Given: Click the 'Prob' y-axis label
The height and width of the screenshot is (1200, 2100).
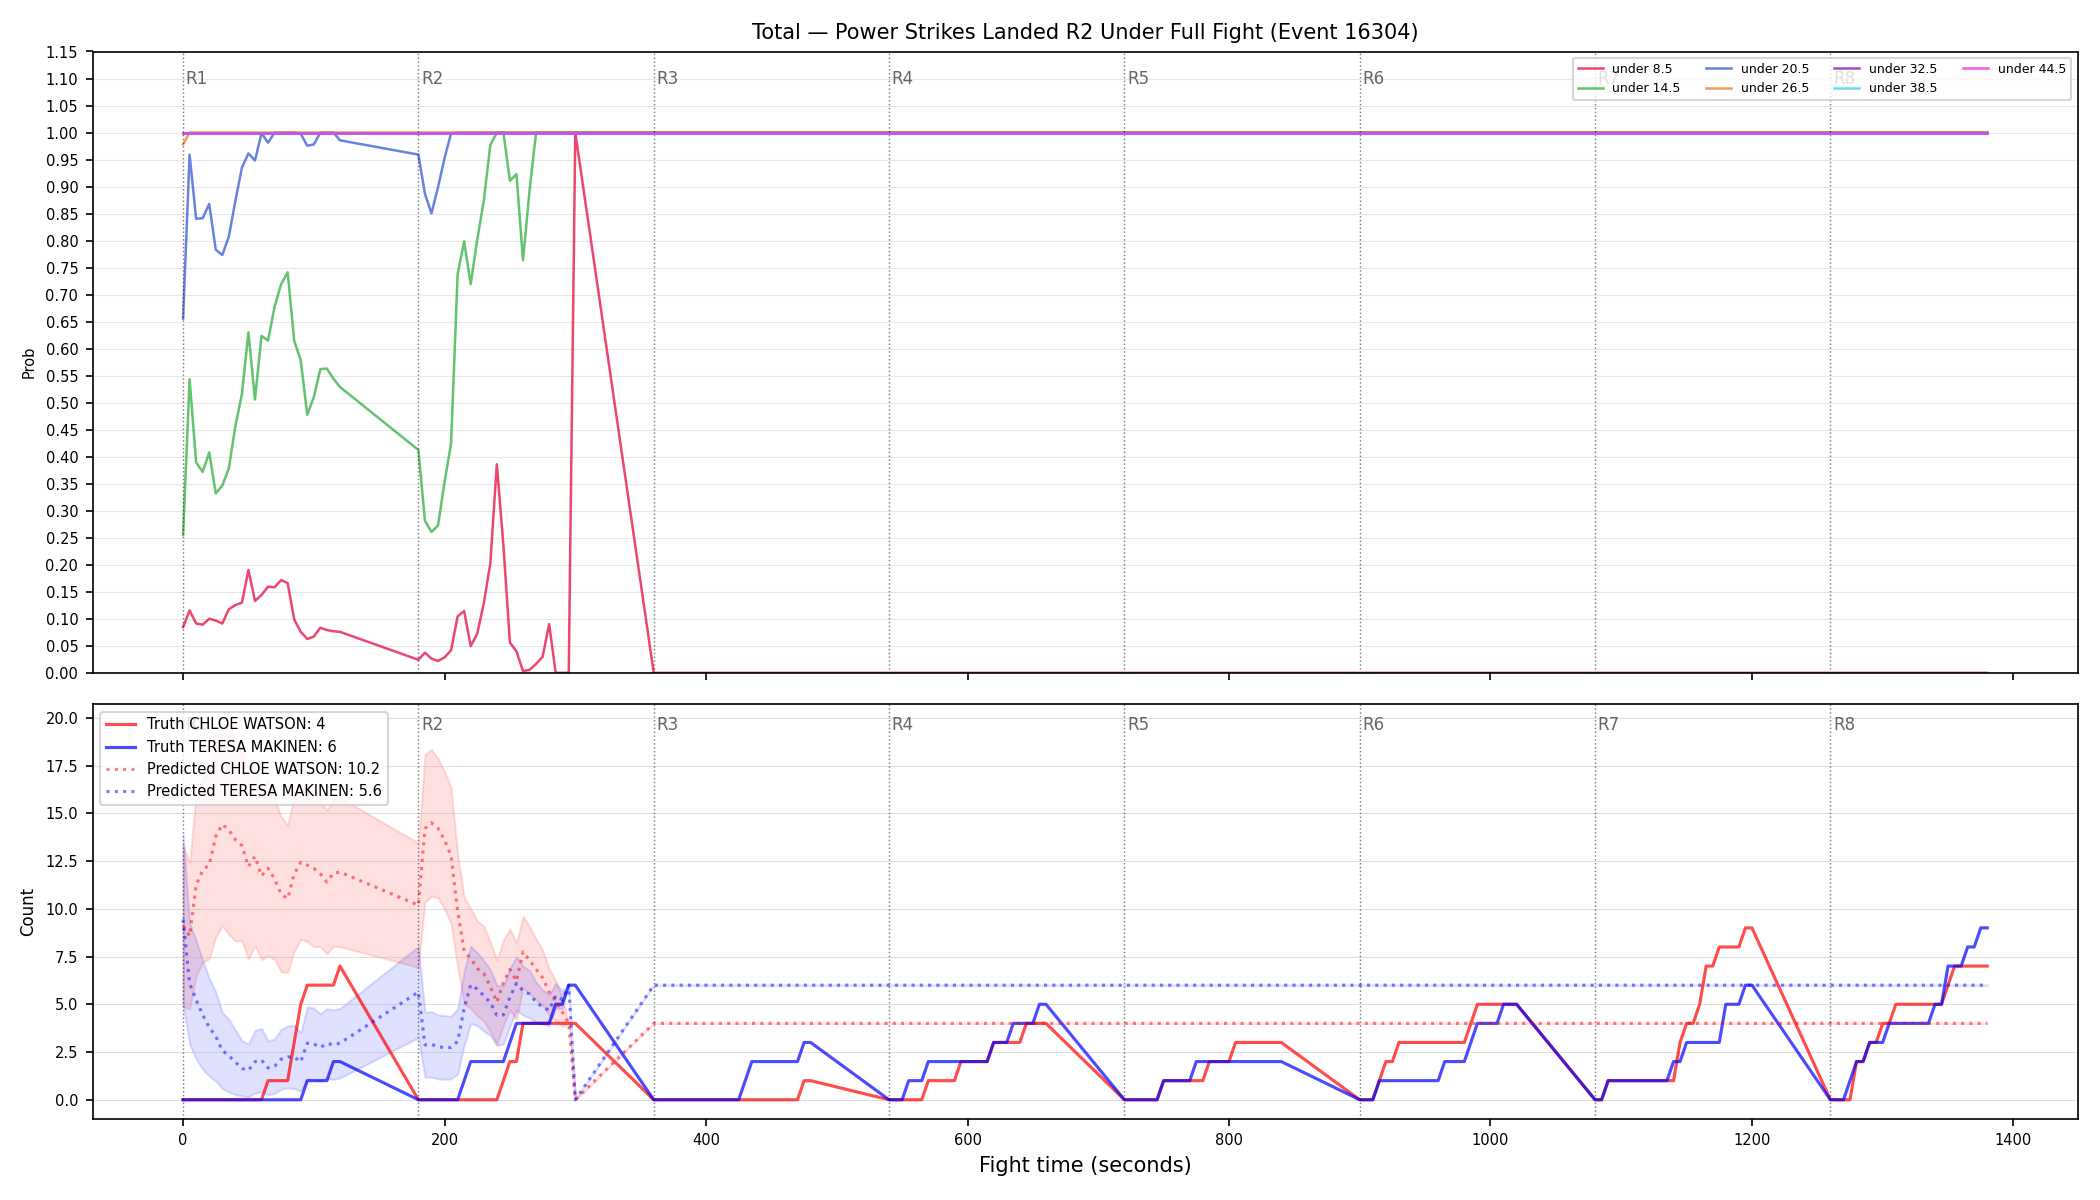Looking at the screenshot, I should (x=29, y=363).
